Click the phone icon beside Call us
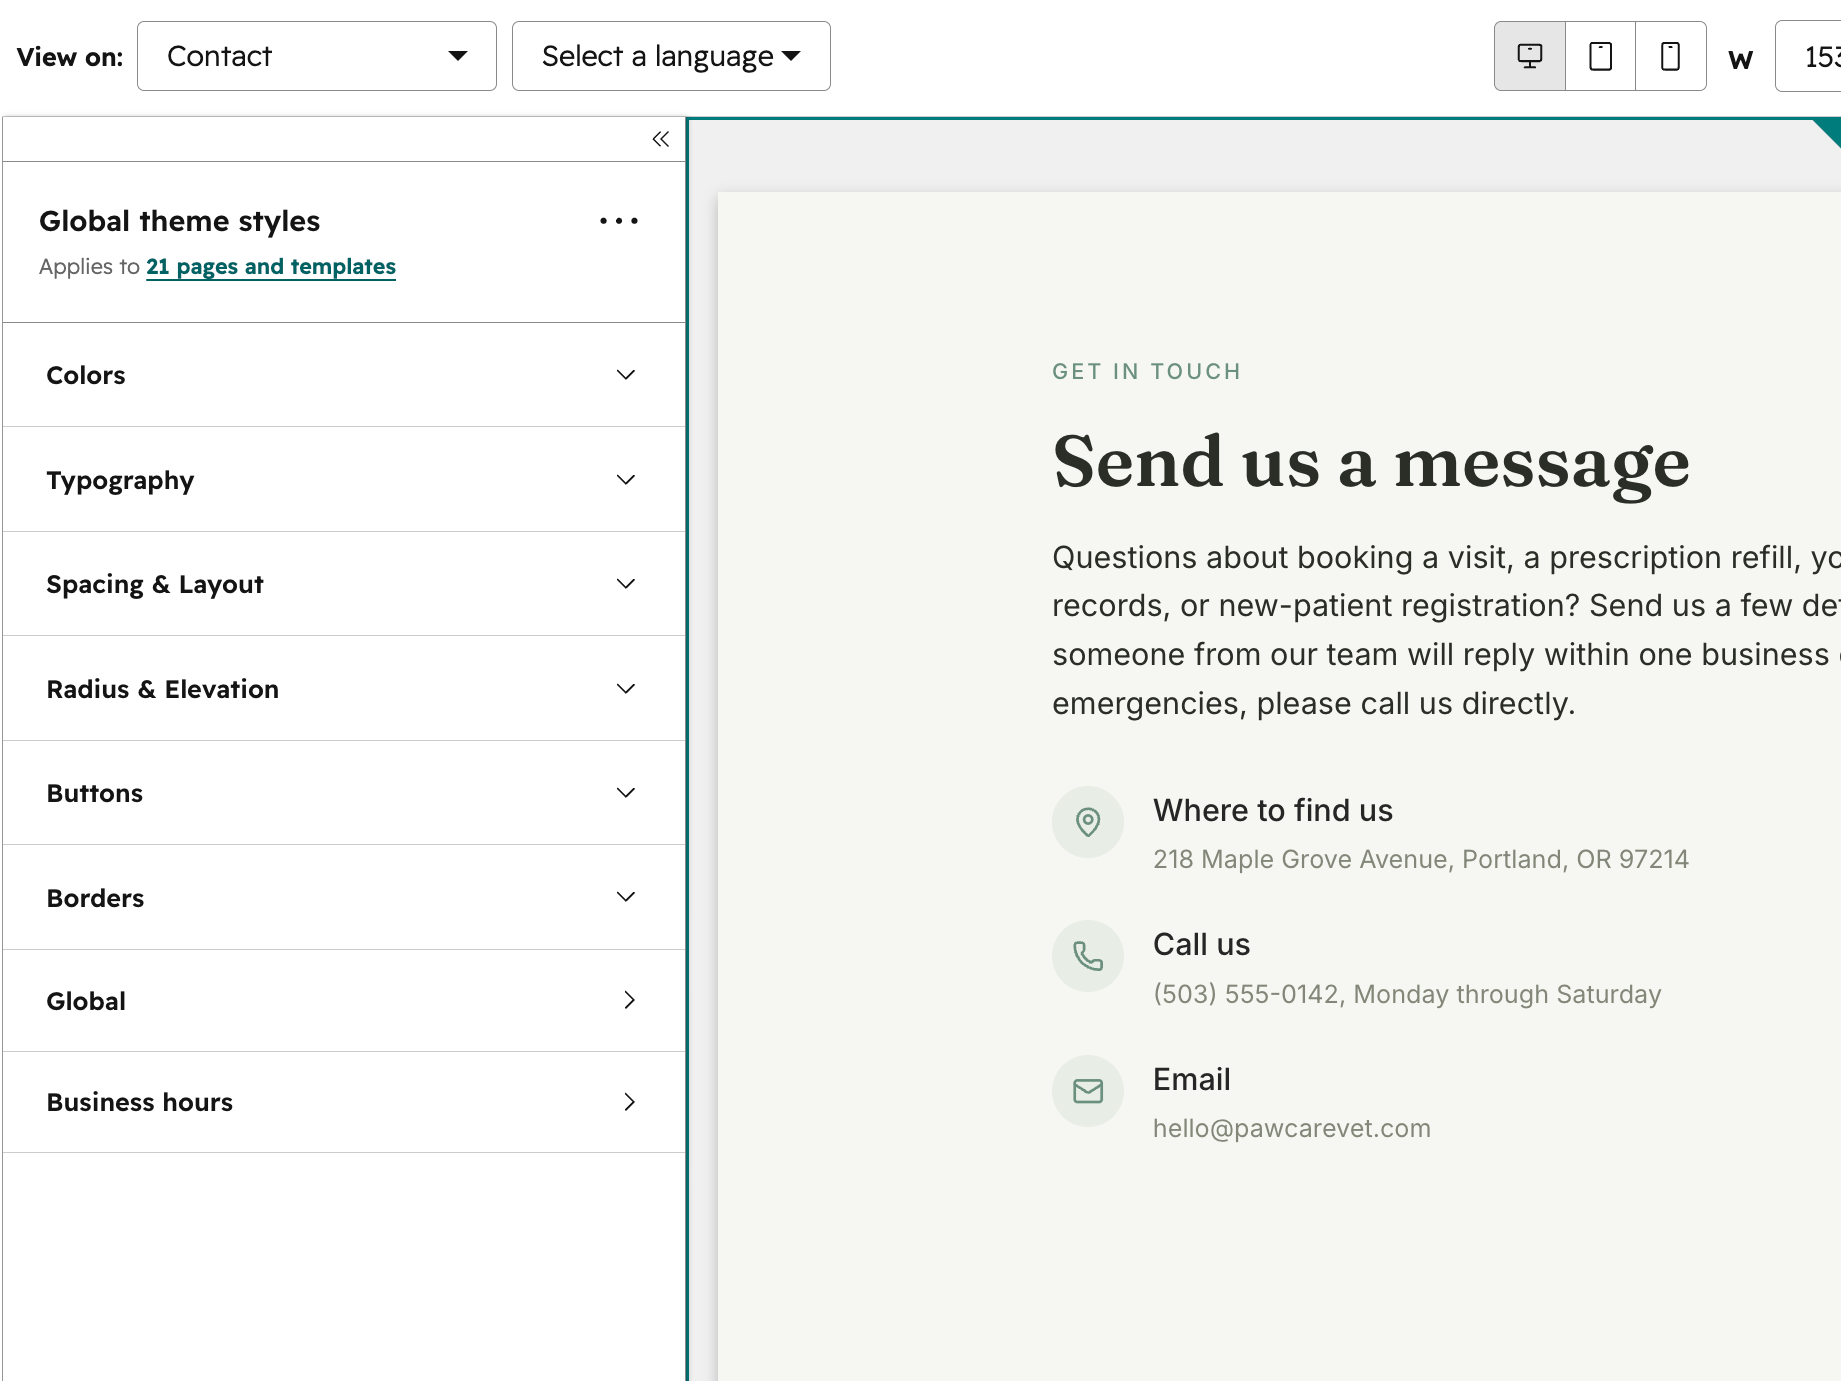 pyautogui.click(x=1088, y=956)
